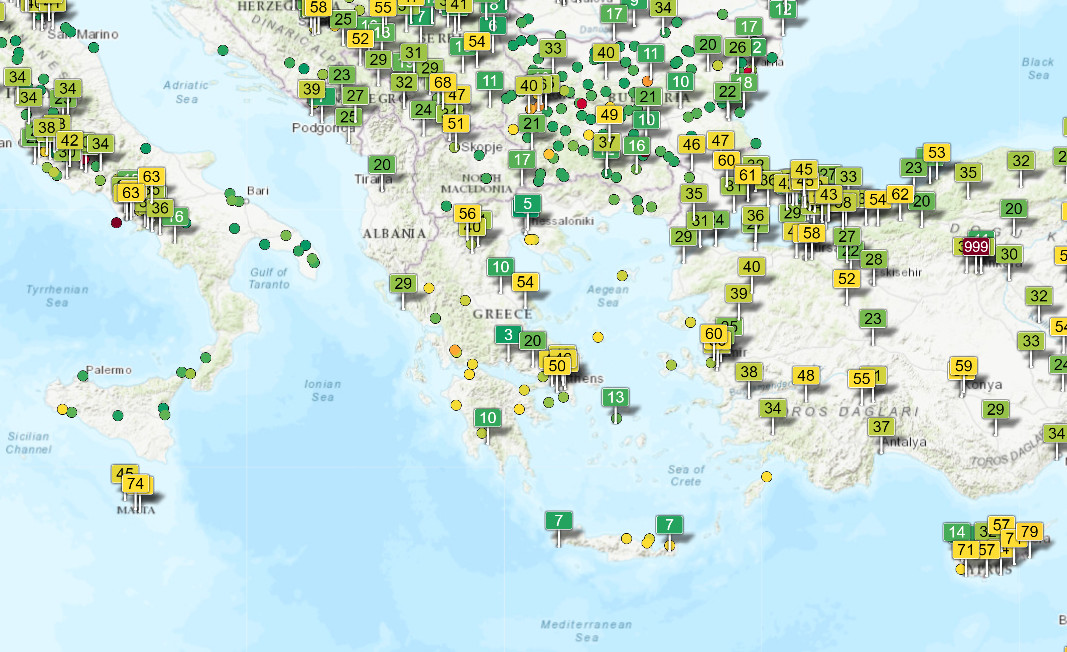Open the 37 marker near Antalya
The width and height of the screenshot is (1067, 652).
880,427
